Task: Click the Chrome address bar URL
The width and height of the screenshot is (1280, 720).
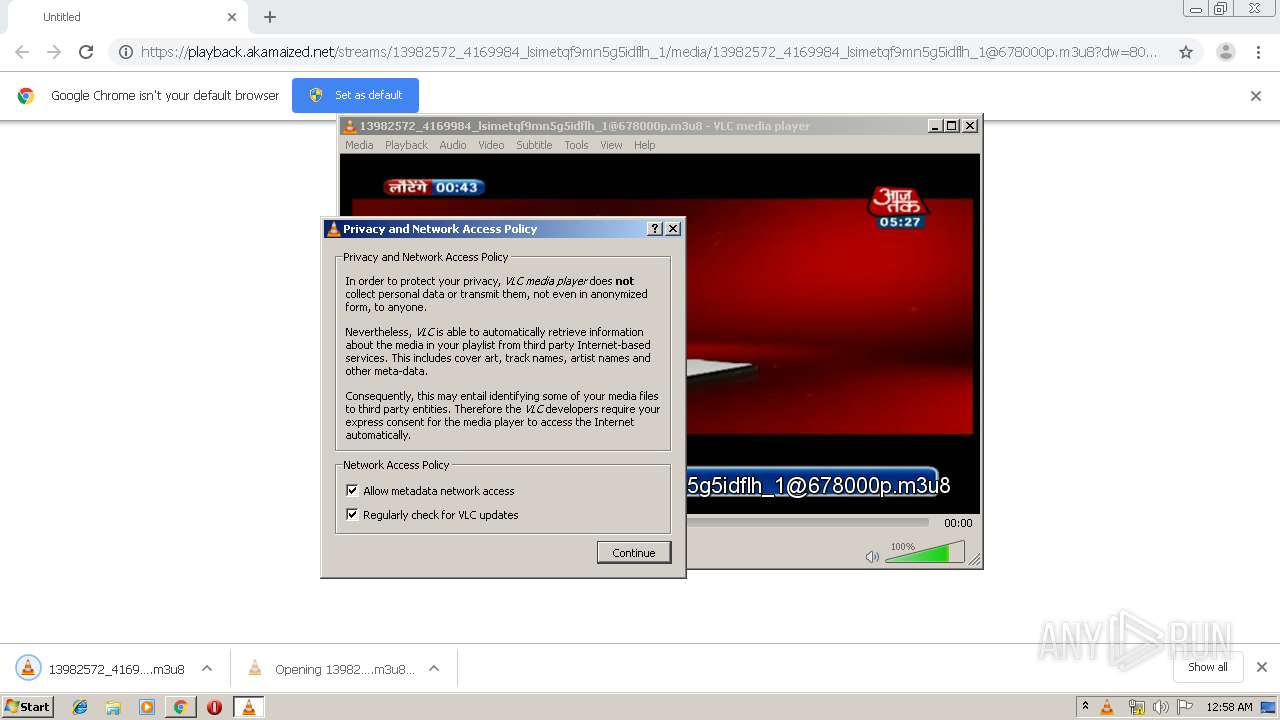Action: point(649,52)
